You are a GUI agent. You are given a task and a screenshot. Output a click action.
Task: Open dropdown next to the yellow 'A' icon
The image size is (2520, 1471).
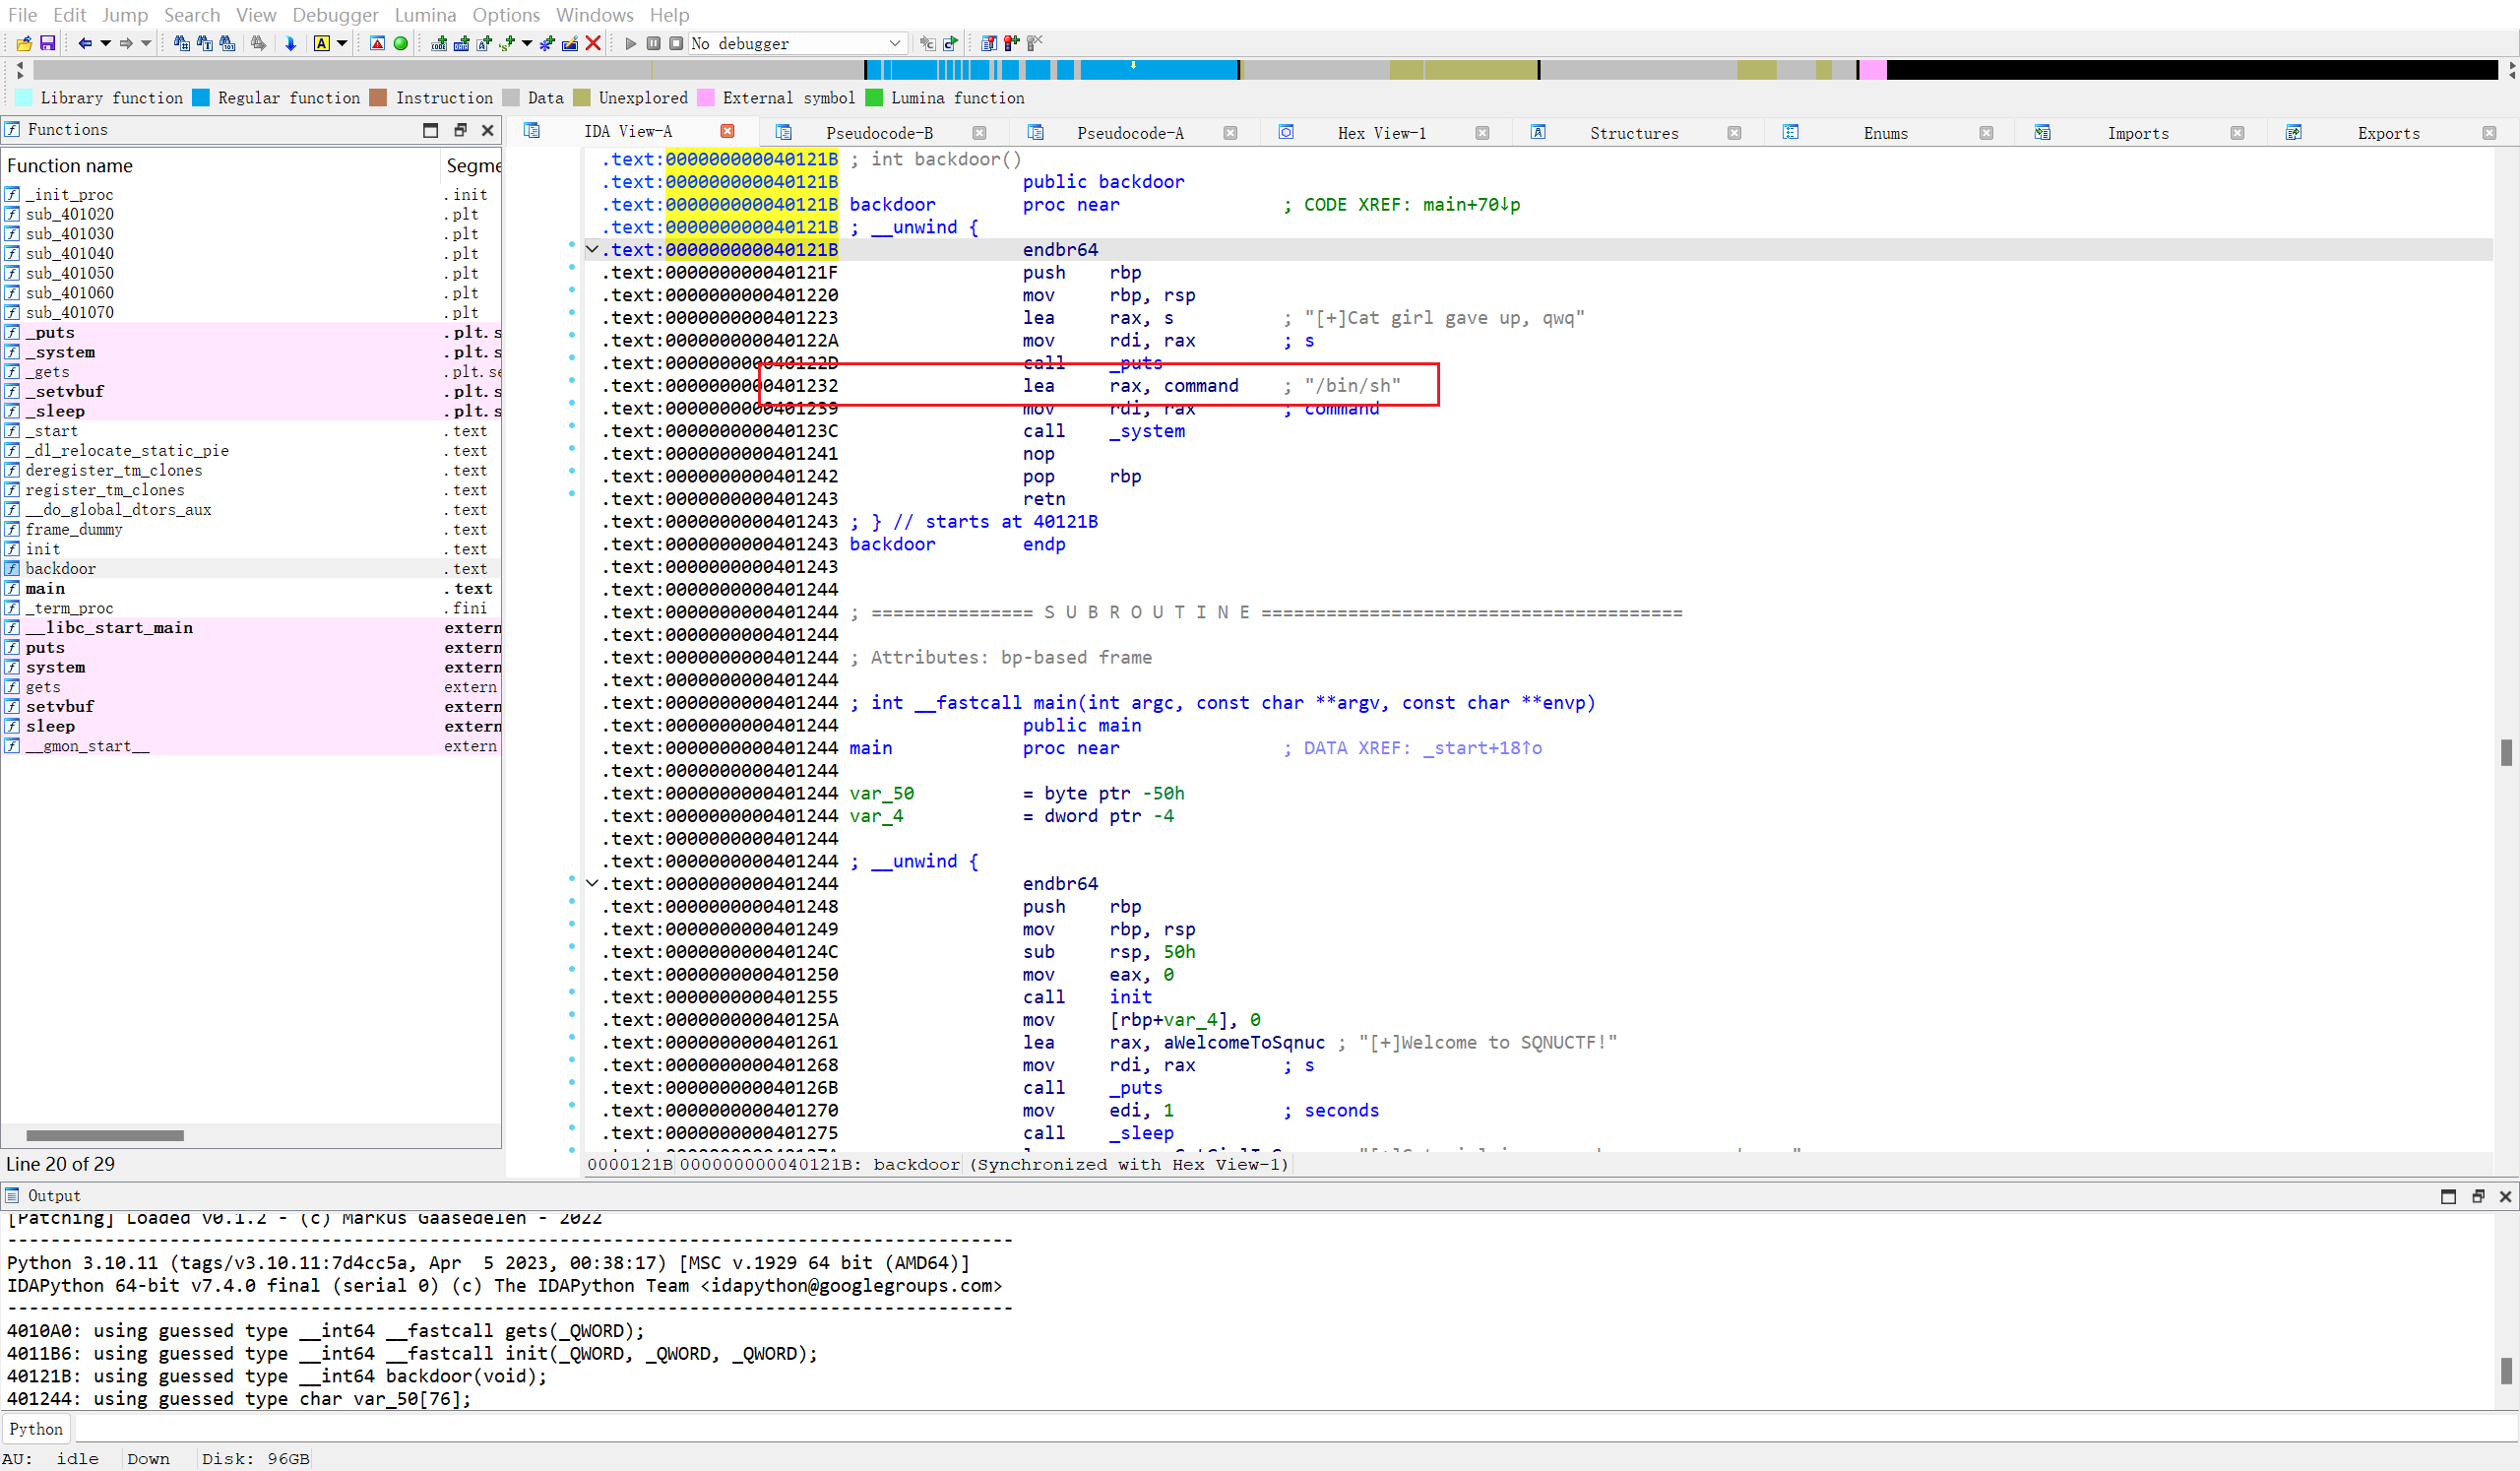[x=342, y=43]
